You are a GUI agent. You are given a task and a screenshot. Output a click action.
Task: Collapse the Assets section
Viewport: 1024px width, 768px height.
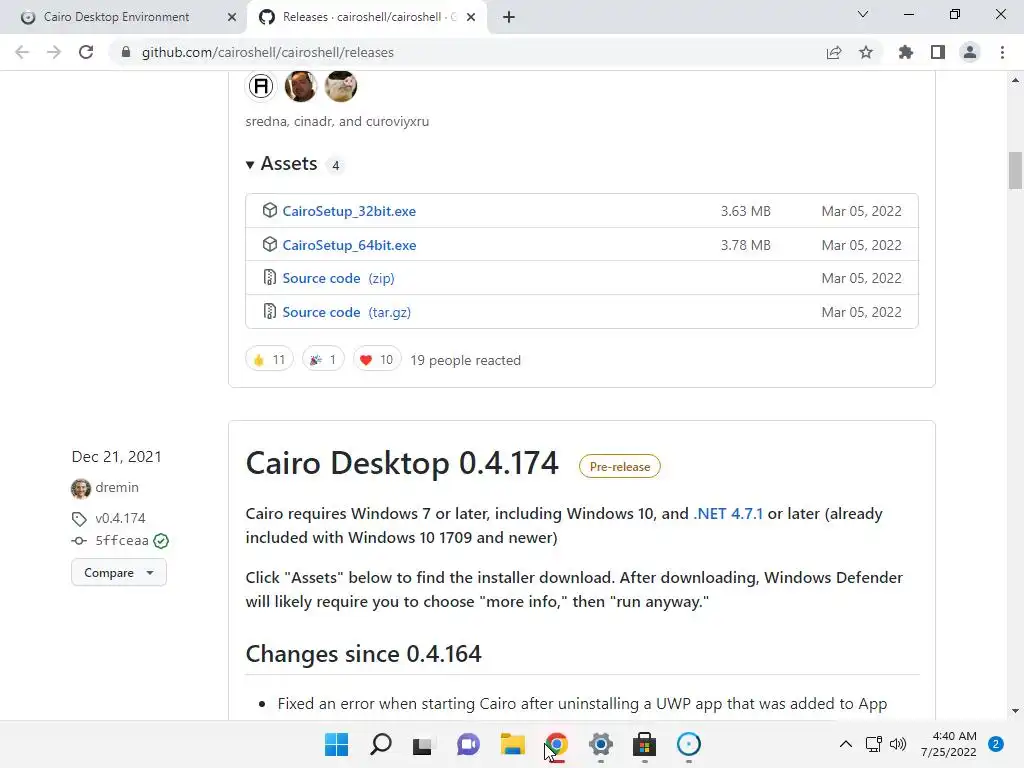click(x=281, y=164)
